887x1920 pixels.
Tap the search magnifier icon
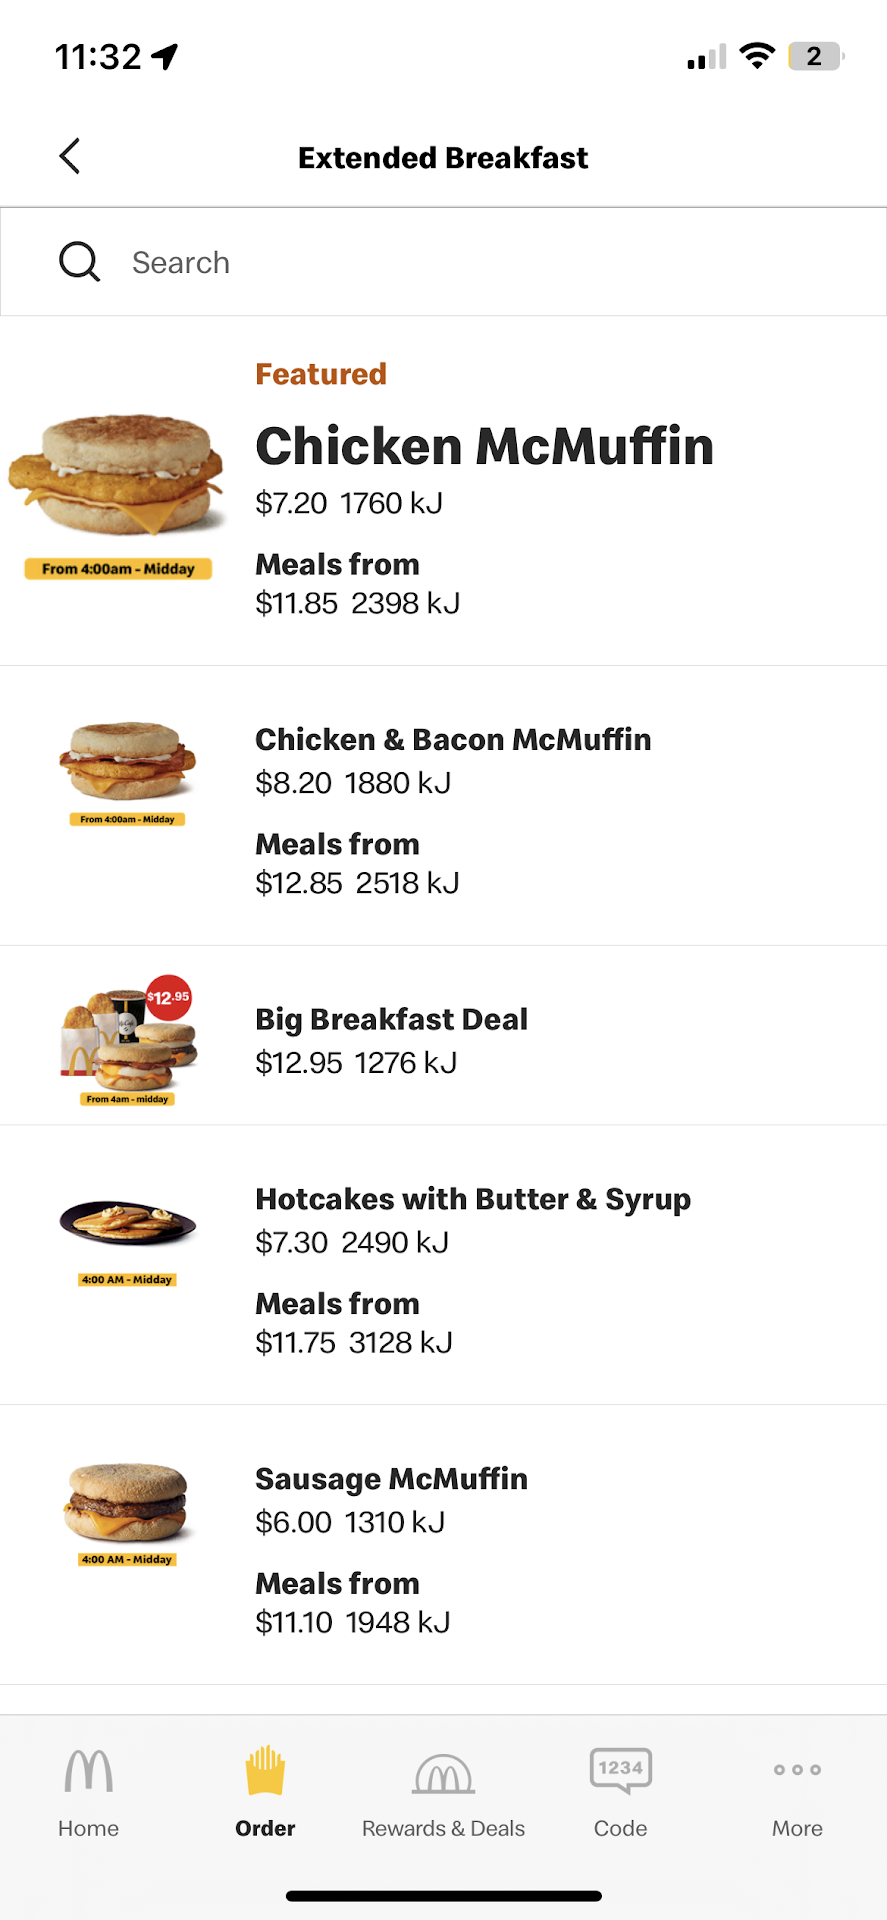79,262
